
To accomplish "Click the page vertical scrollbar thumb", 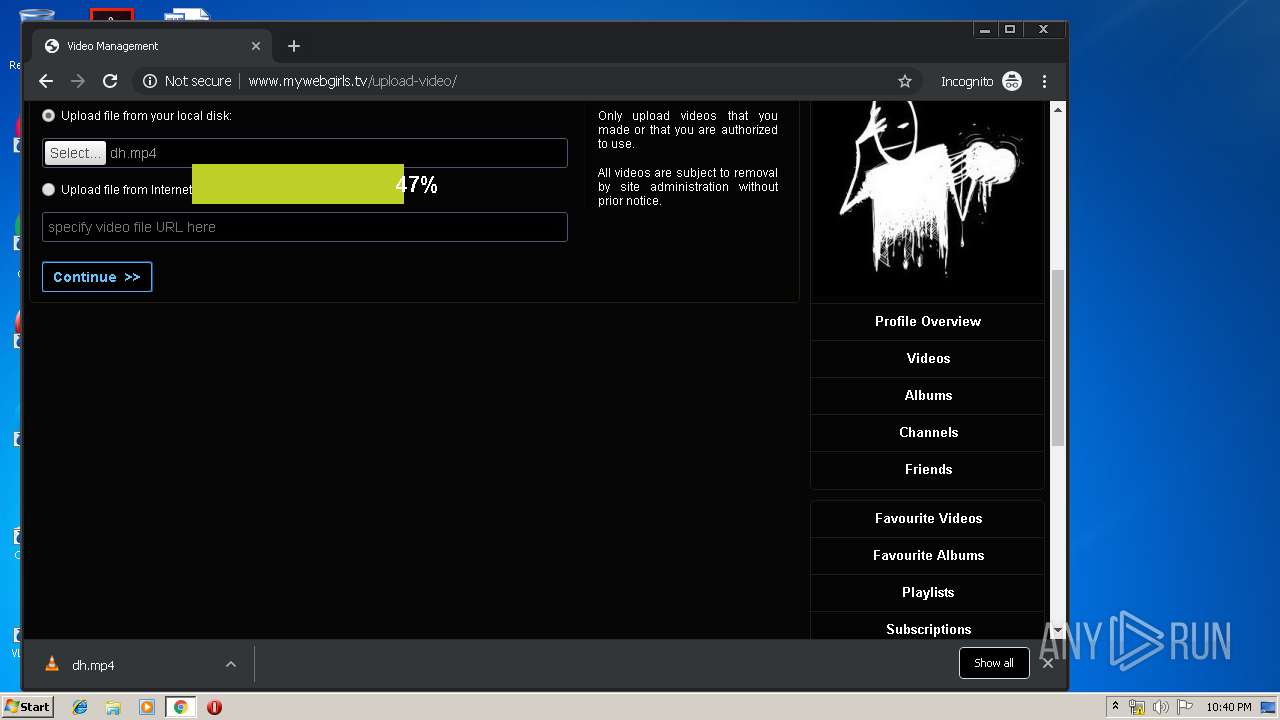I will tap(1058, 358).
